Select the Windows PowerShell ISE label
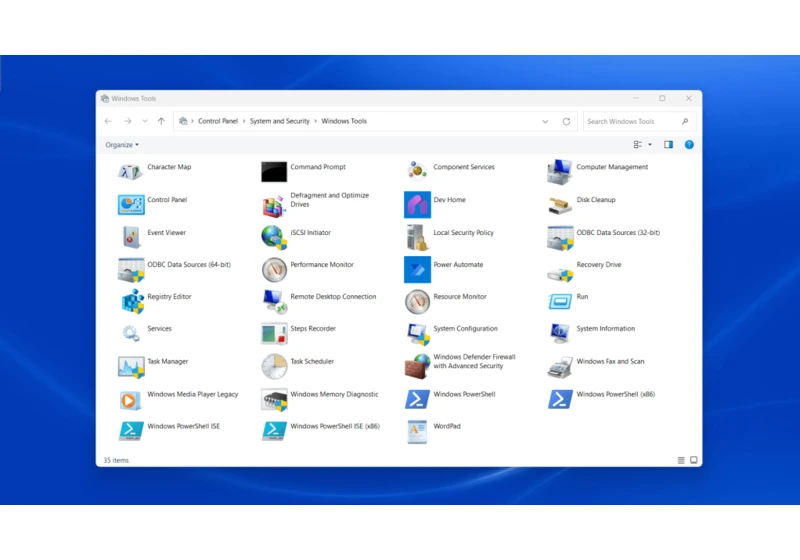Image resolution: width=800 pixels, height=560 pixels. [184, 426]
